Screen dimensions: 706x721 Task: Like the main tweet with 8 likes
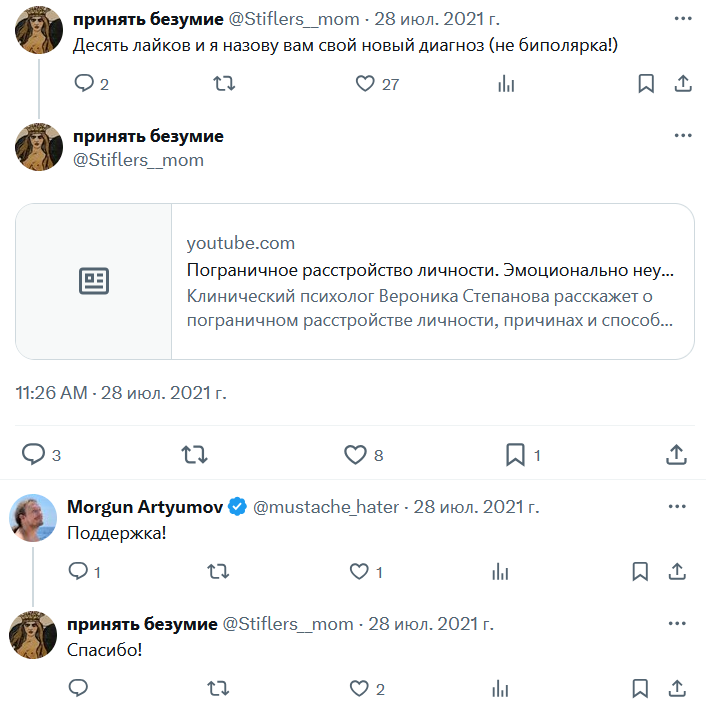(355, 455)
